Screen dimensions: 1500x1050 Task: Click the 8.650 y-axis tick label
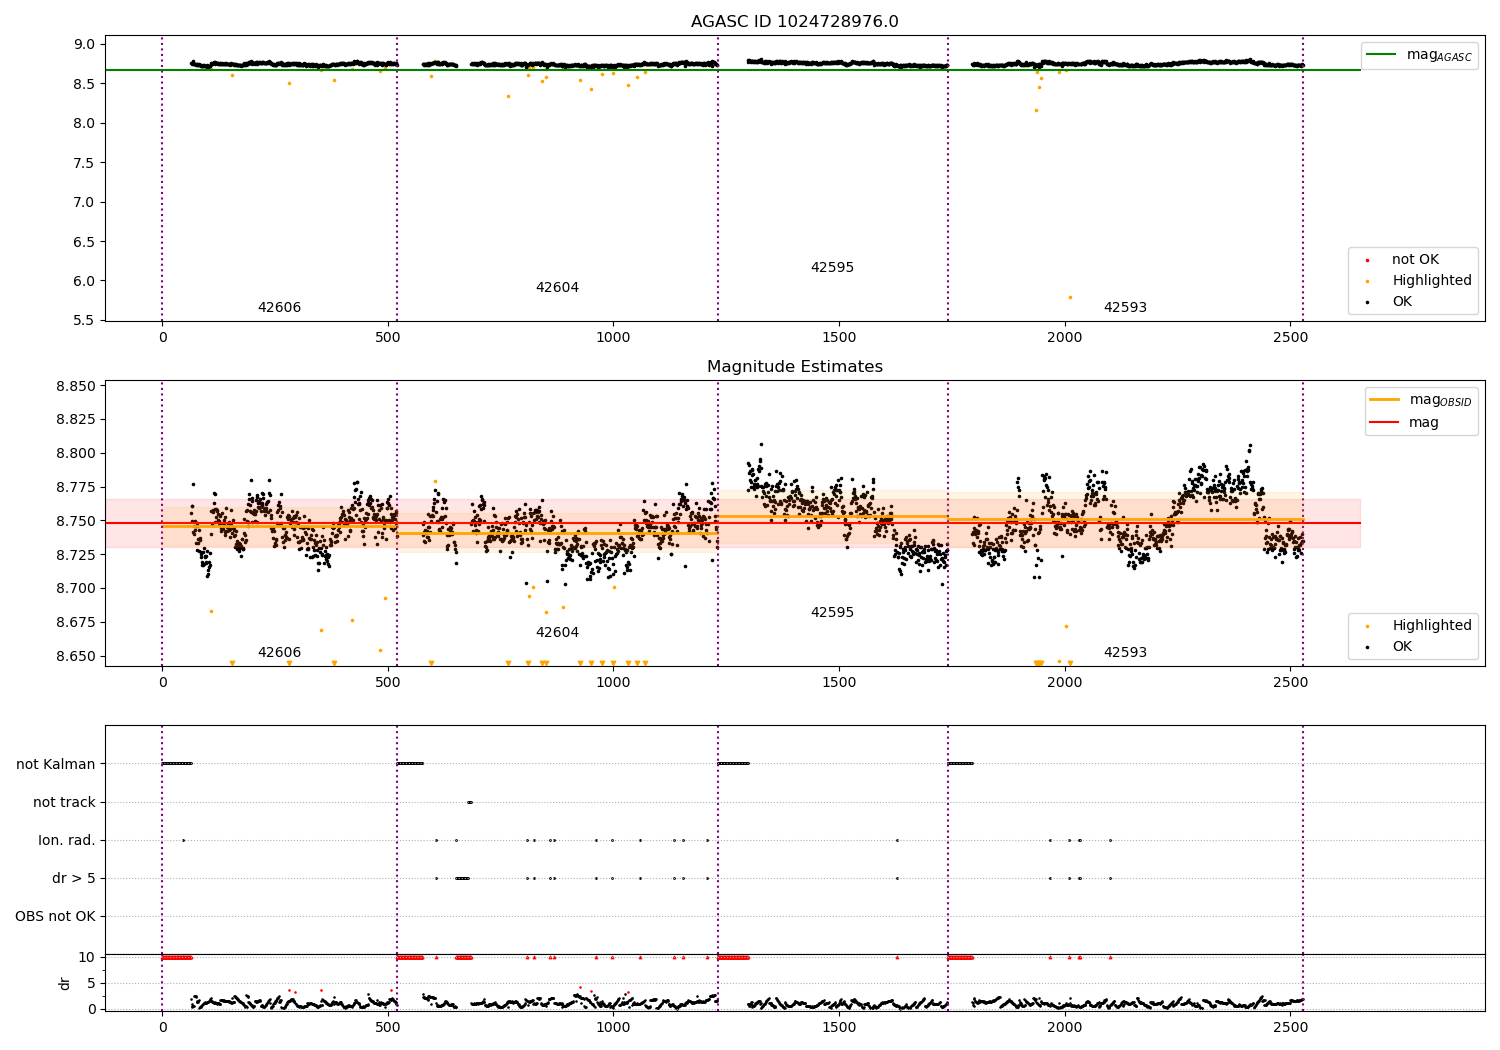tap(76, 657)
